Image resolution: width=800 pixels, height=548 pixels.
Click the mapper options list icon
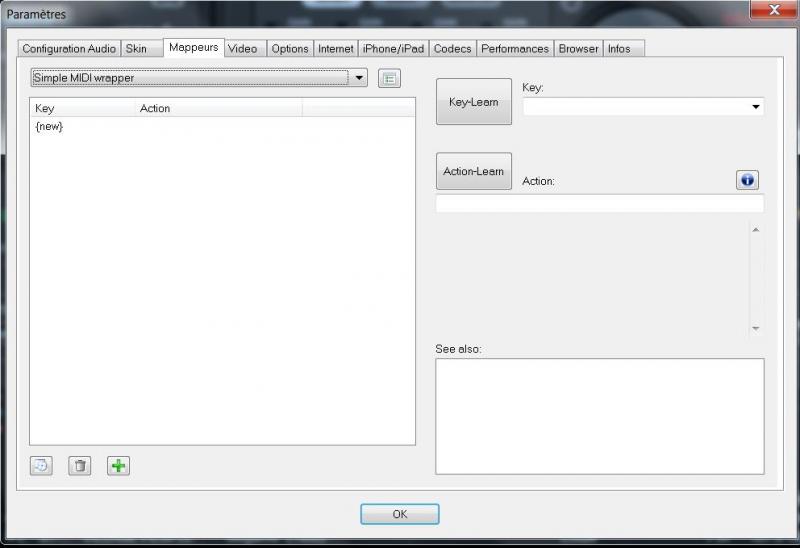tap(389, 79)
